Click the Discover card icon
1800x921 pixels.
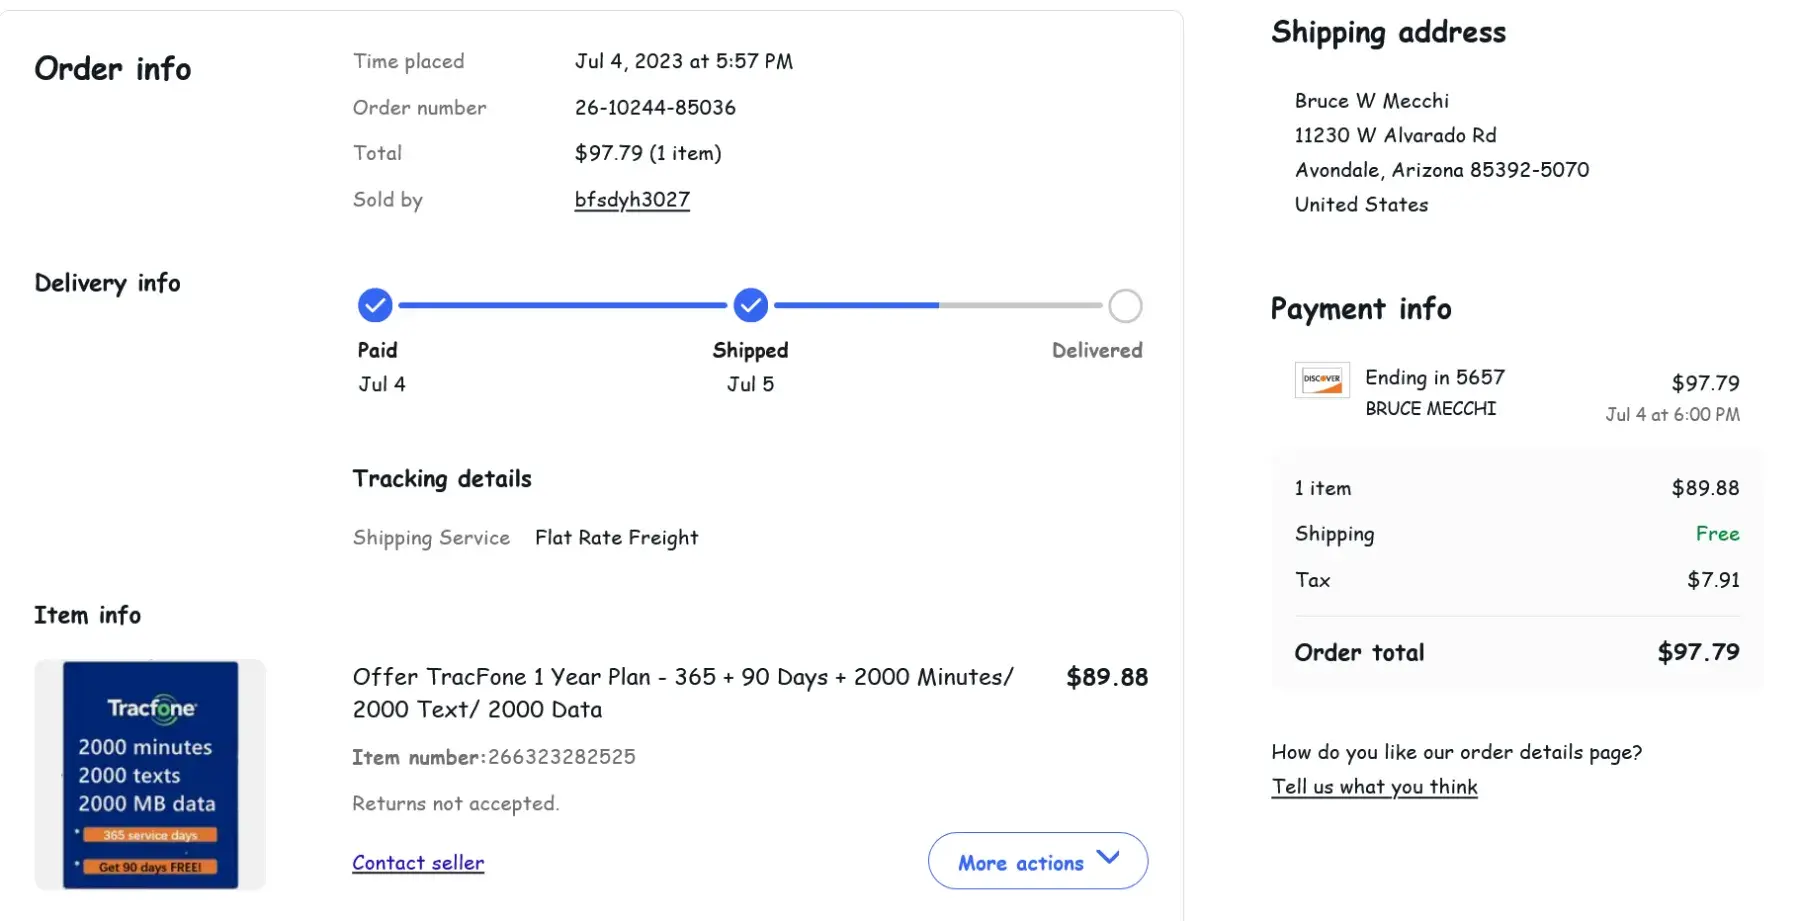[1322, 380]
